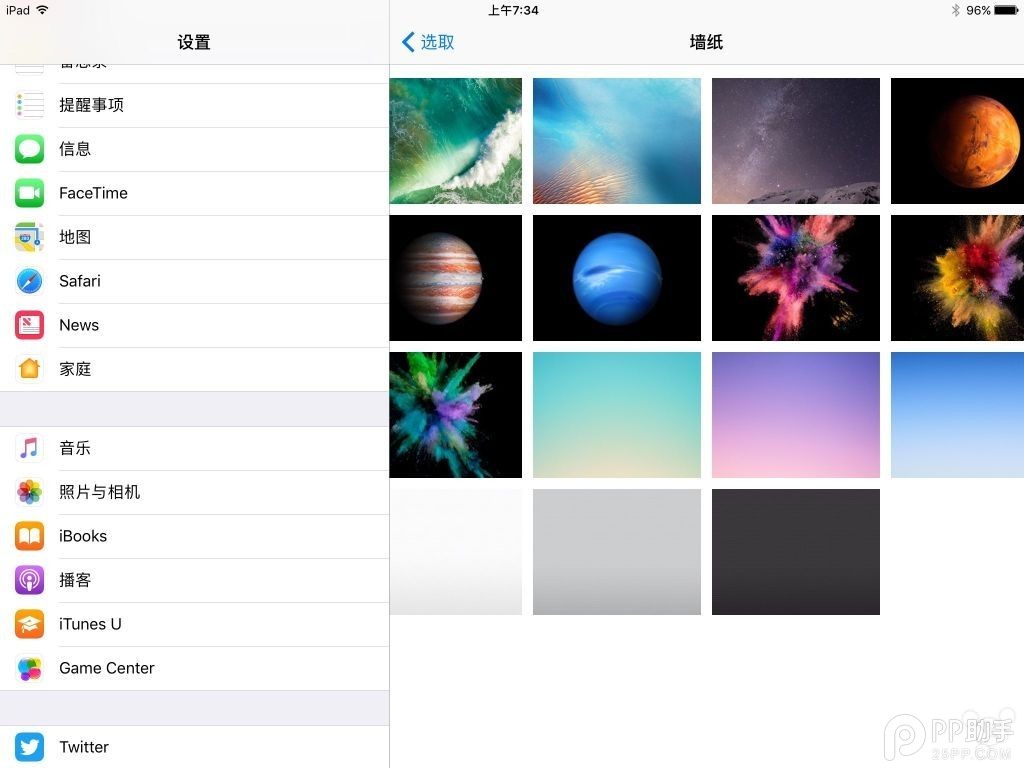The width and height of the screenshot is (1024, 768).
Task: Tap the purple Podcasts (播客) icon
Action: pos(29,580)
